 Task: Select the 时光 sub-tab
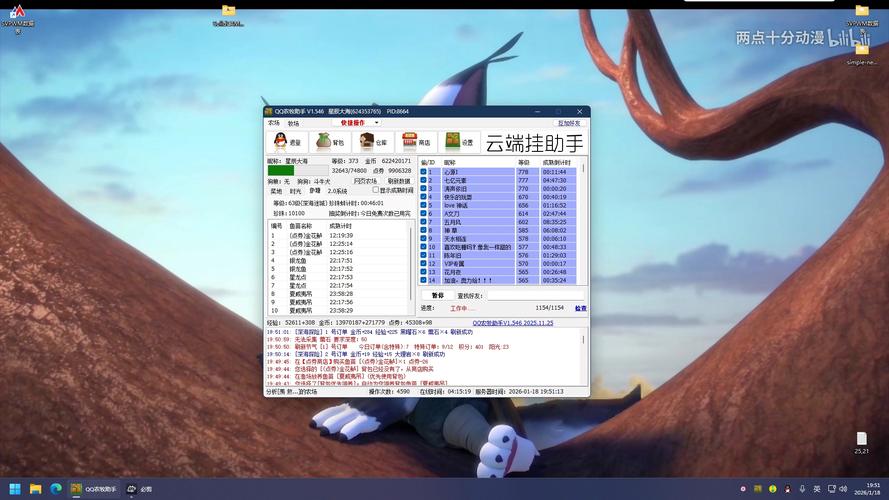[295, 191]
